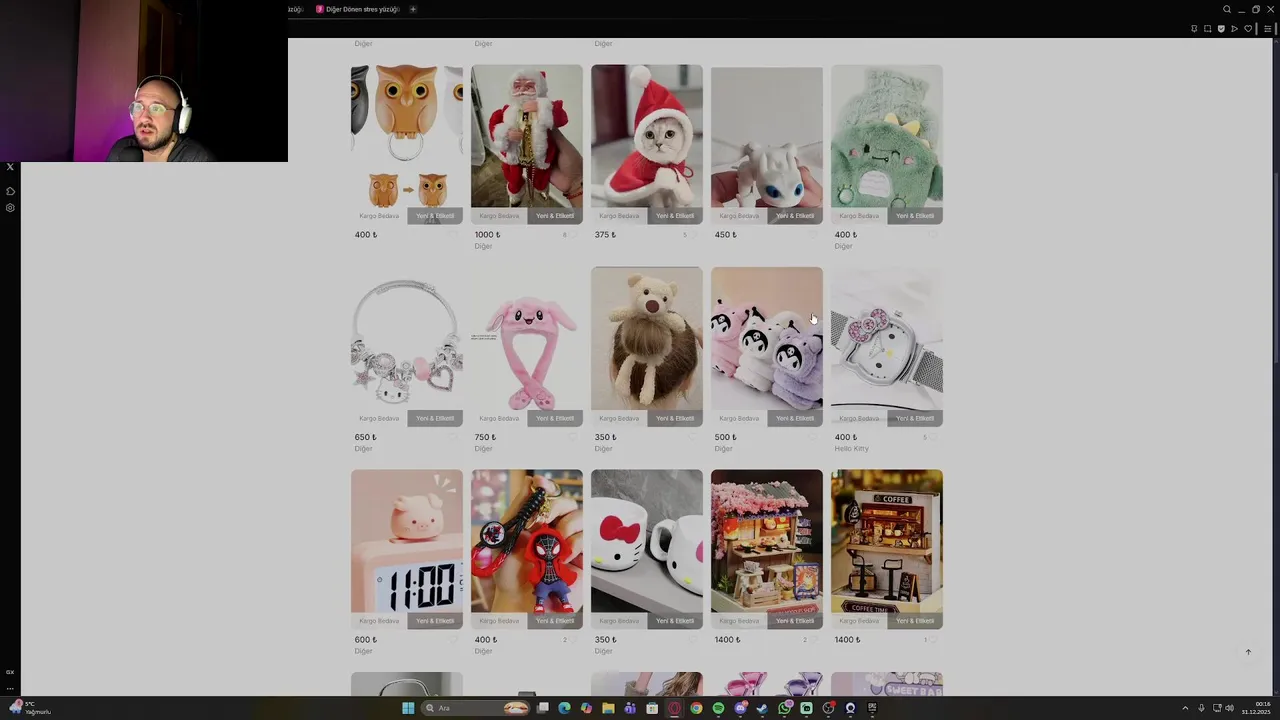This screenshot has width=1280, height=720.
Task: Open the cat in Santa cape product
Action: (x=647, y=144)
